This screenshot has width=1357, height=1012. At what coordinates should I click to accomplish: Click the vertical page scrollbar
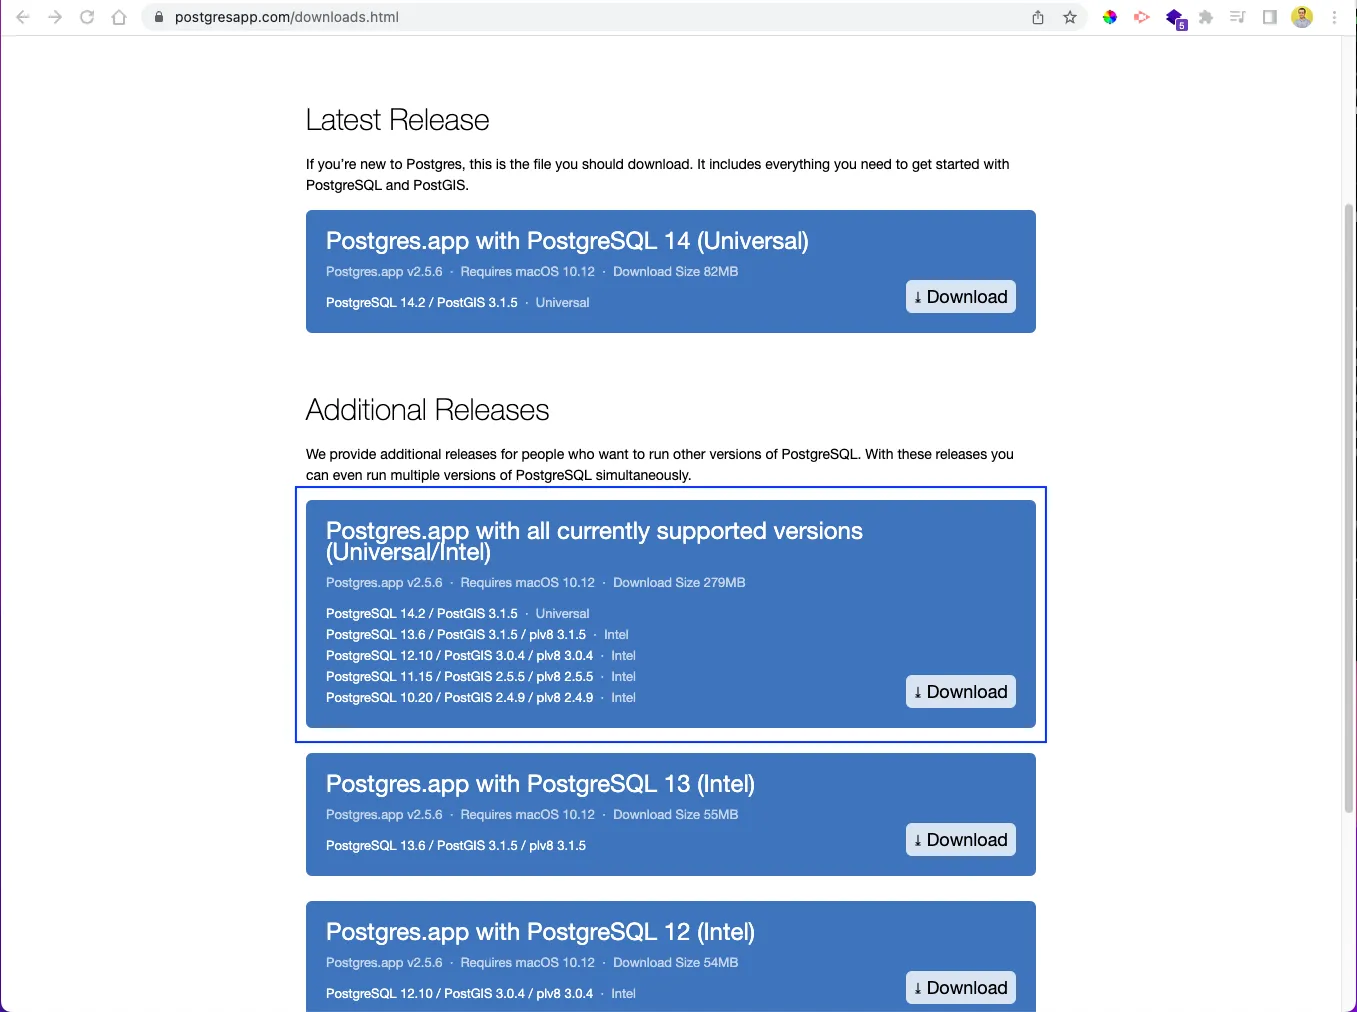(1349, 510)
